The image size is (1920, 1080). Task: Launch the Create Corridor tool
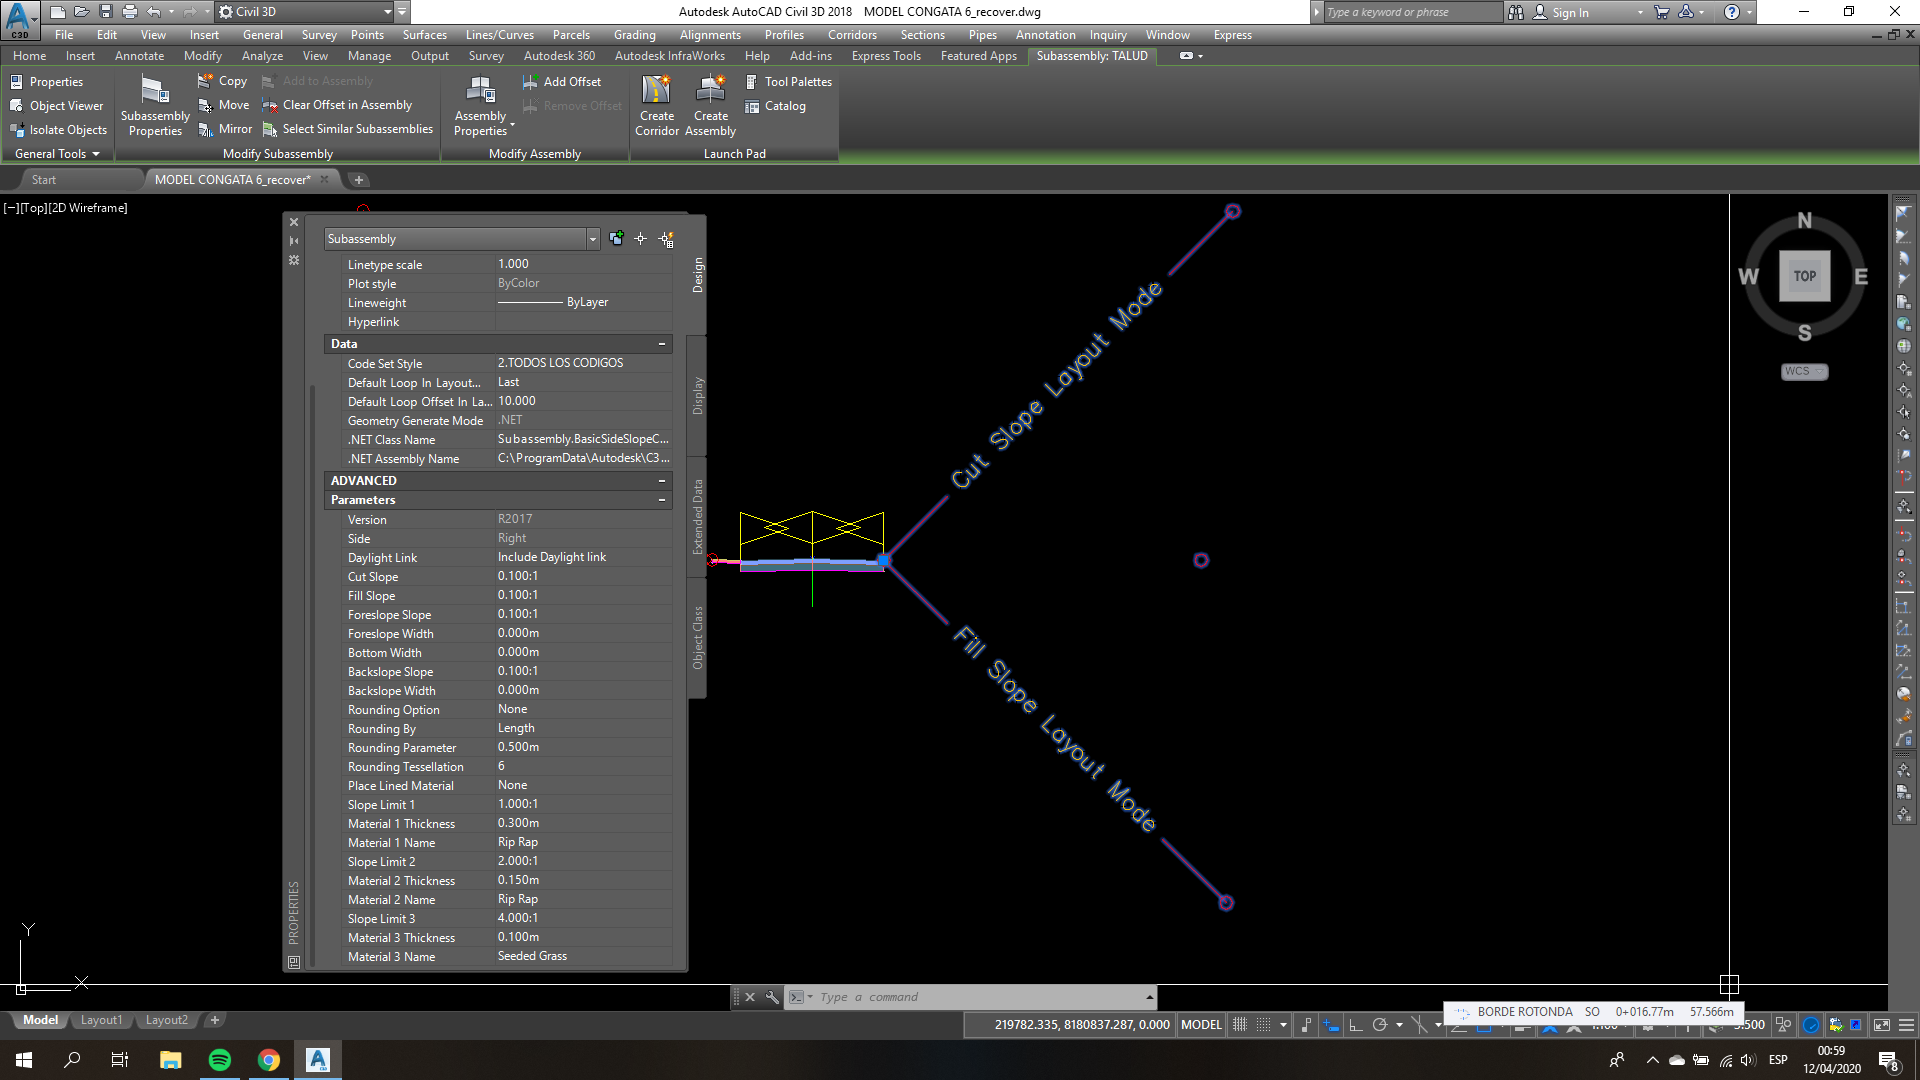point(657,106)
